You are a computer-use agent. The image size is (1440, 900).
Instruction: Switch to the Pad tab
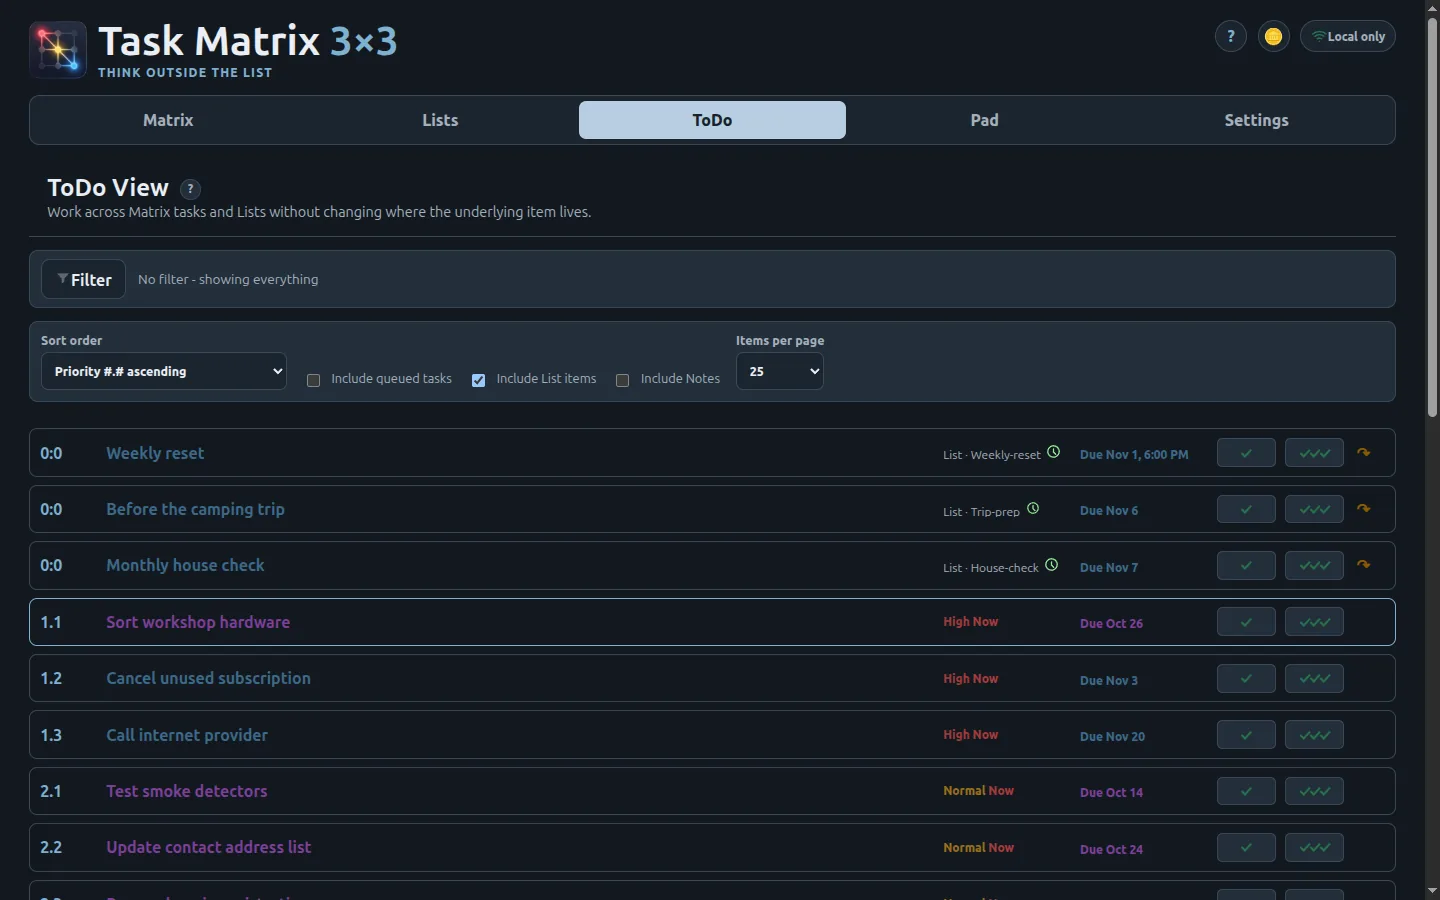coord(984,120)
